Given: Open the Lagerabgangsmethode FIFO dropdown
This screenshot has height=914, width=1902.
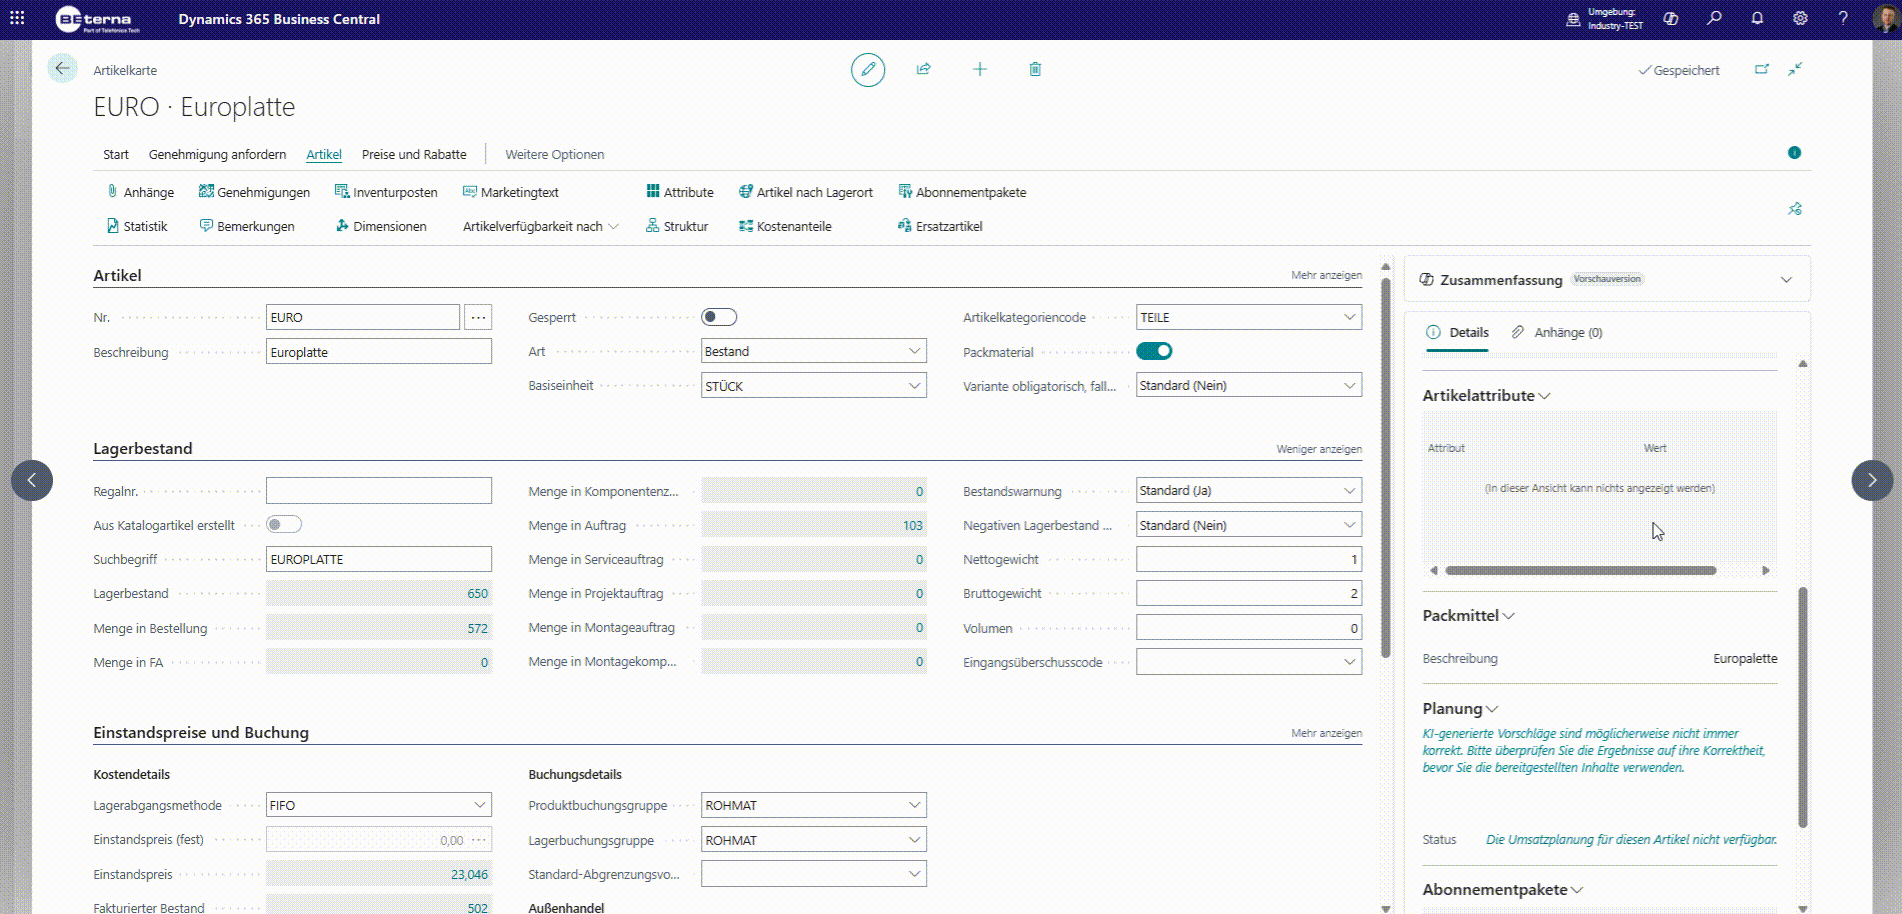Looking at the screenshot, I should (x=379, y=805).
